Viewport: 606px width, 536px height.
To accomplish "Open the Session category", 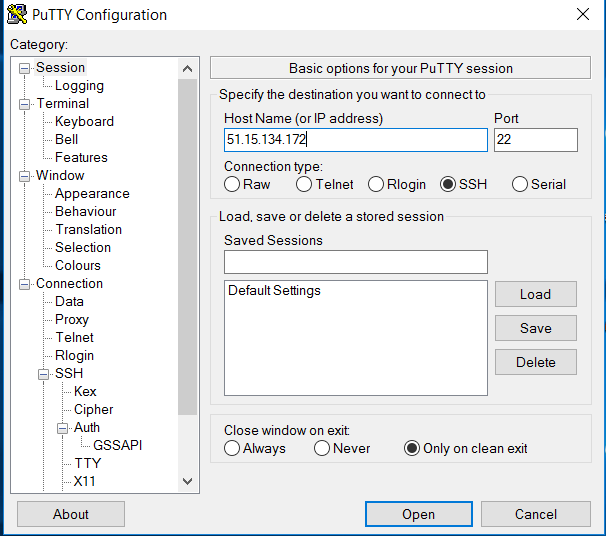I will tap(60, 67).
